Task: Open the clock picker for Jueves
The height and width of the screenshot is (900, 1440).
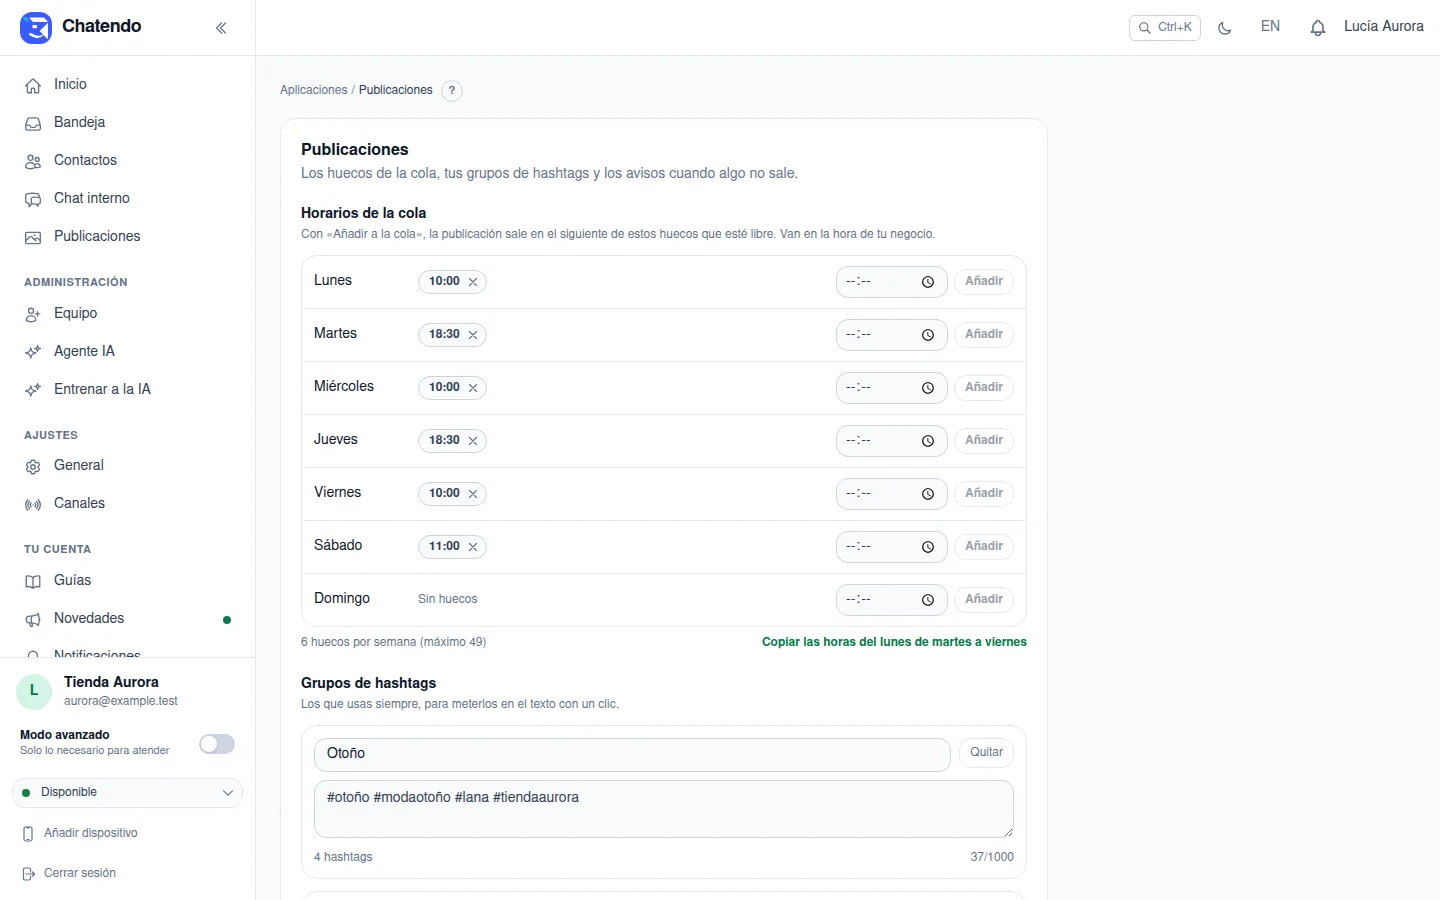Action: tap(928, 441)
